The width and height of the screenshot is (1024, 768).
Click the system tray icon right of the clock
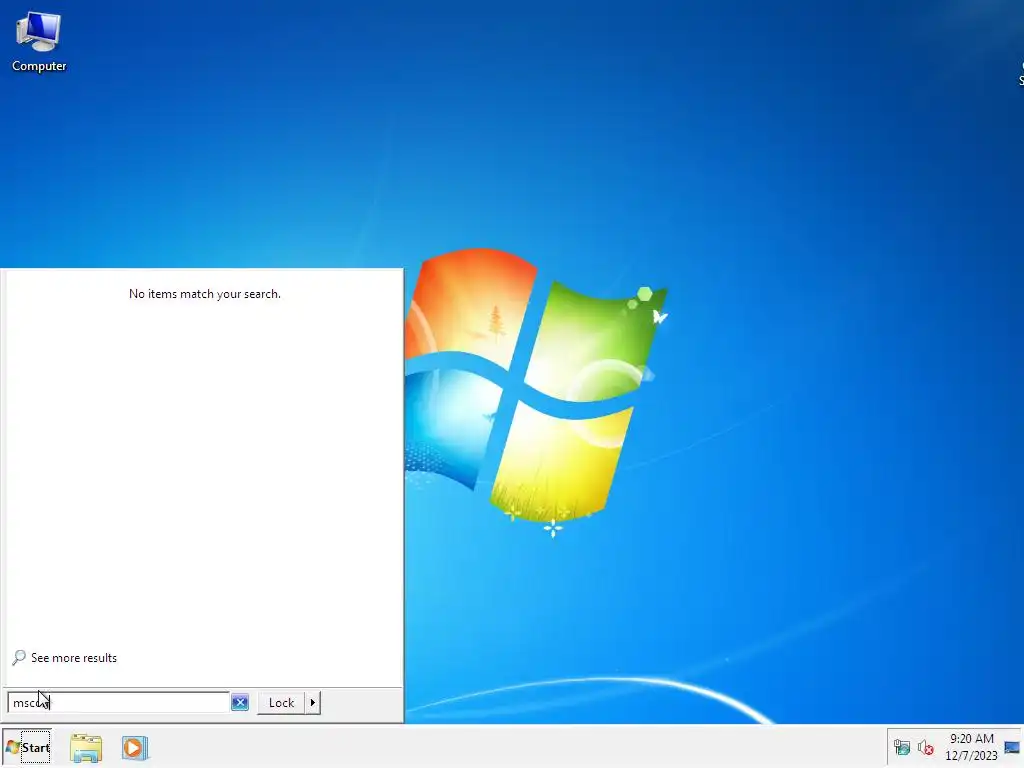tap(1012, 747)
